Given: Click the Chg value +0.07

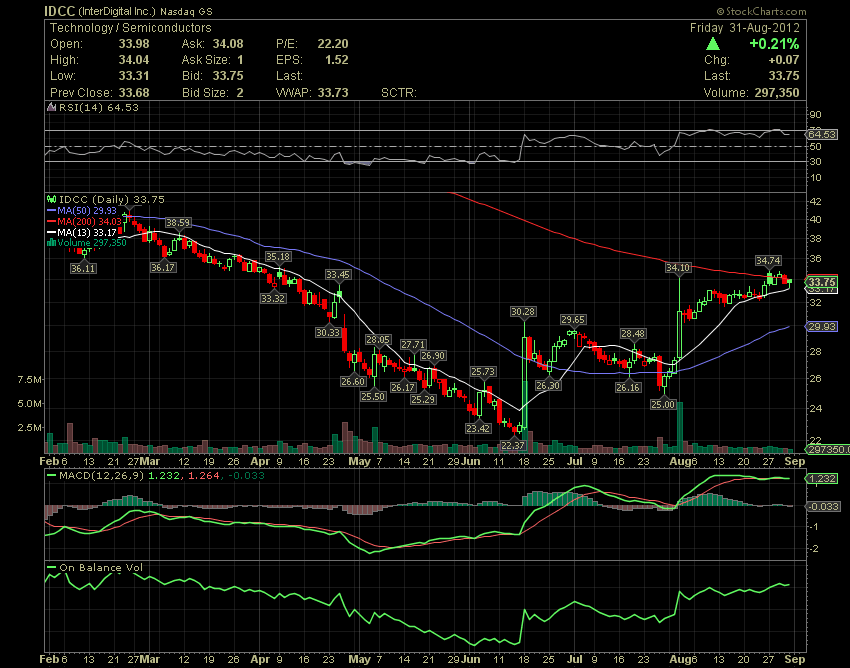Looking at the screenshot, I should click(x=783, y=60).
